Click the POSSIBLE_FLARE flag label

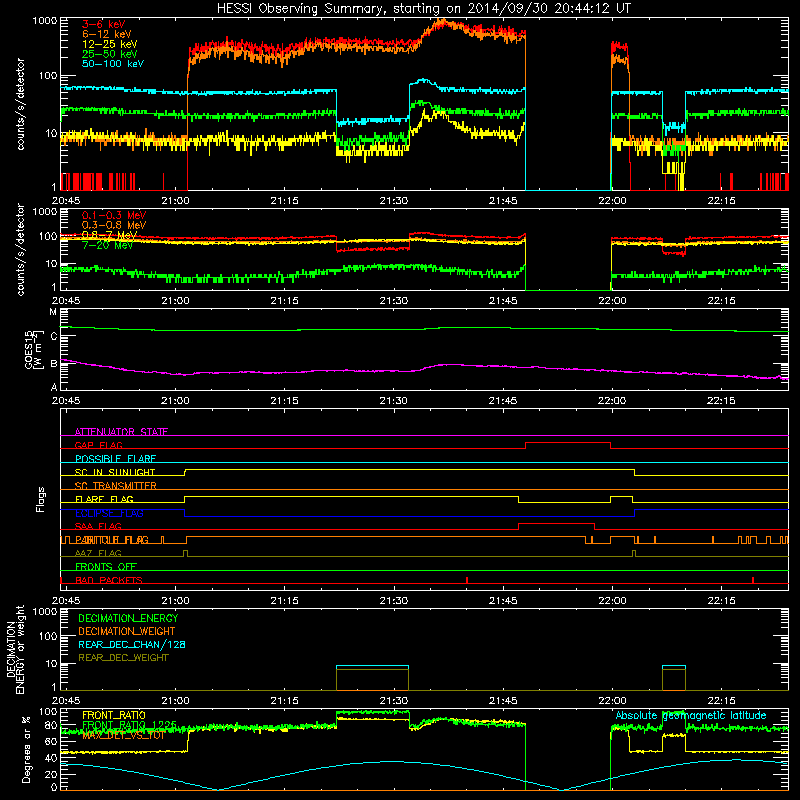coord(115,459)
